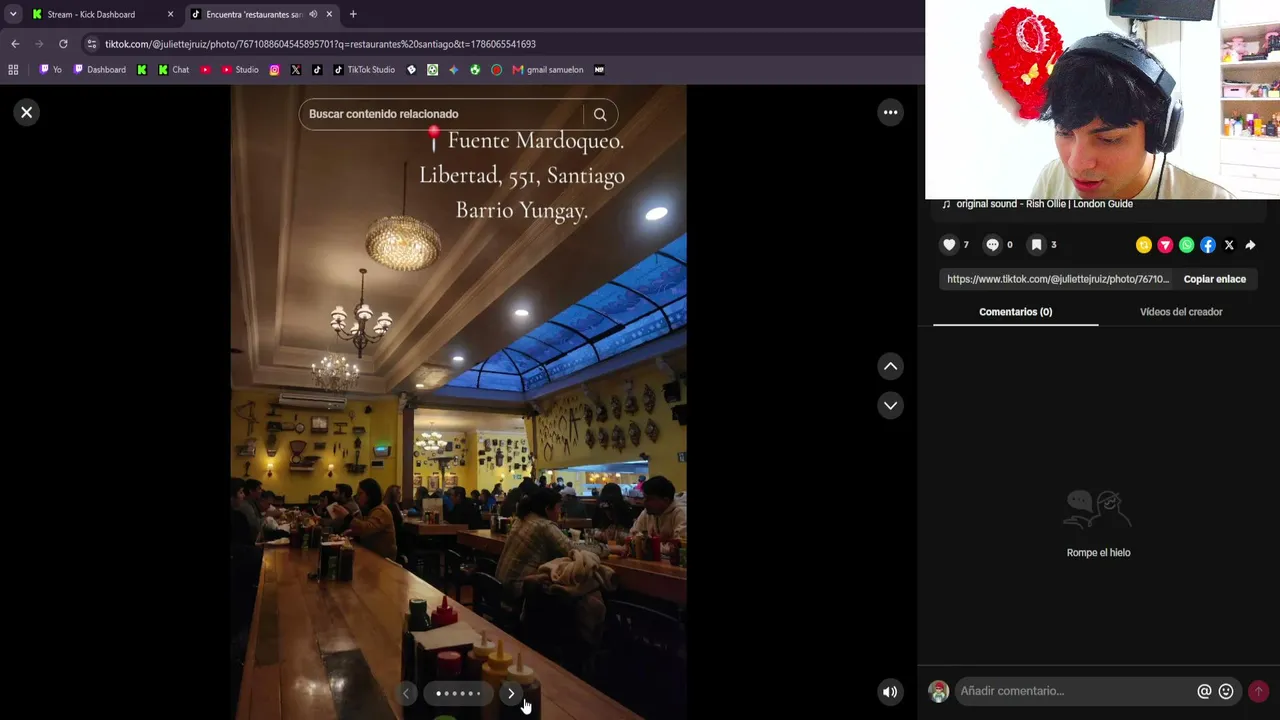Image resolution: width=1280 pixels, height=720 pixels.
Task: Insert a mention with @ icon
Action: point(1204,691)
